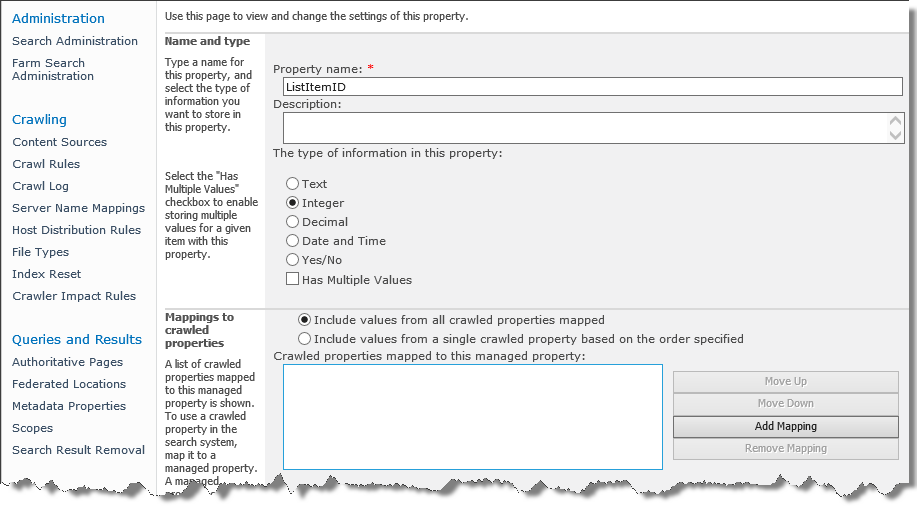The height and width of the screenshot is (506, 917).
Task: Click inside the Description text box
Action: 583,128
